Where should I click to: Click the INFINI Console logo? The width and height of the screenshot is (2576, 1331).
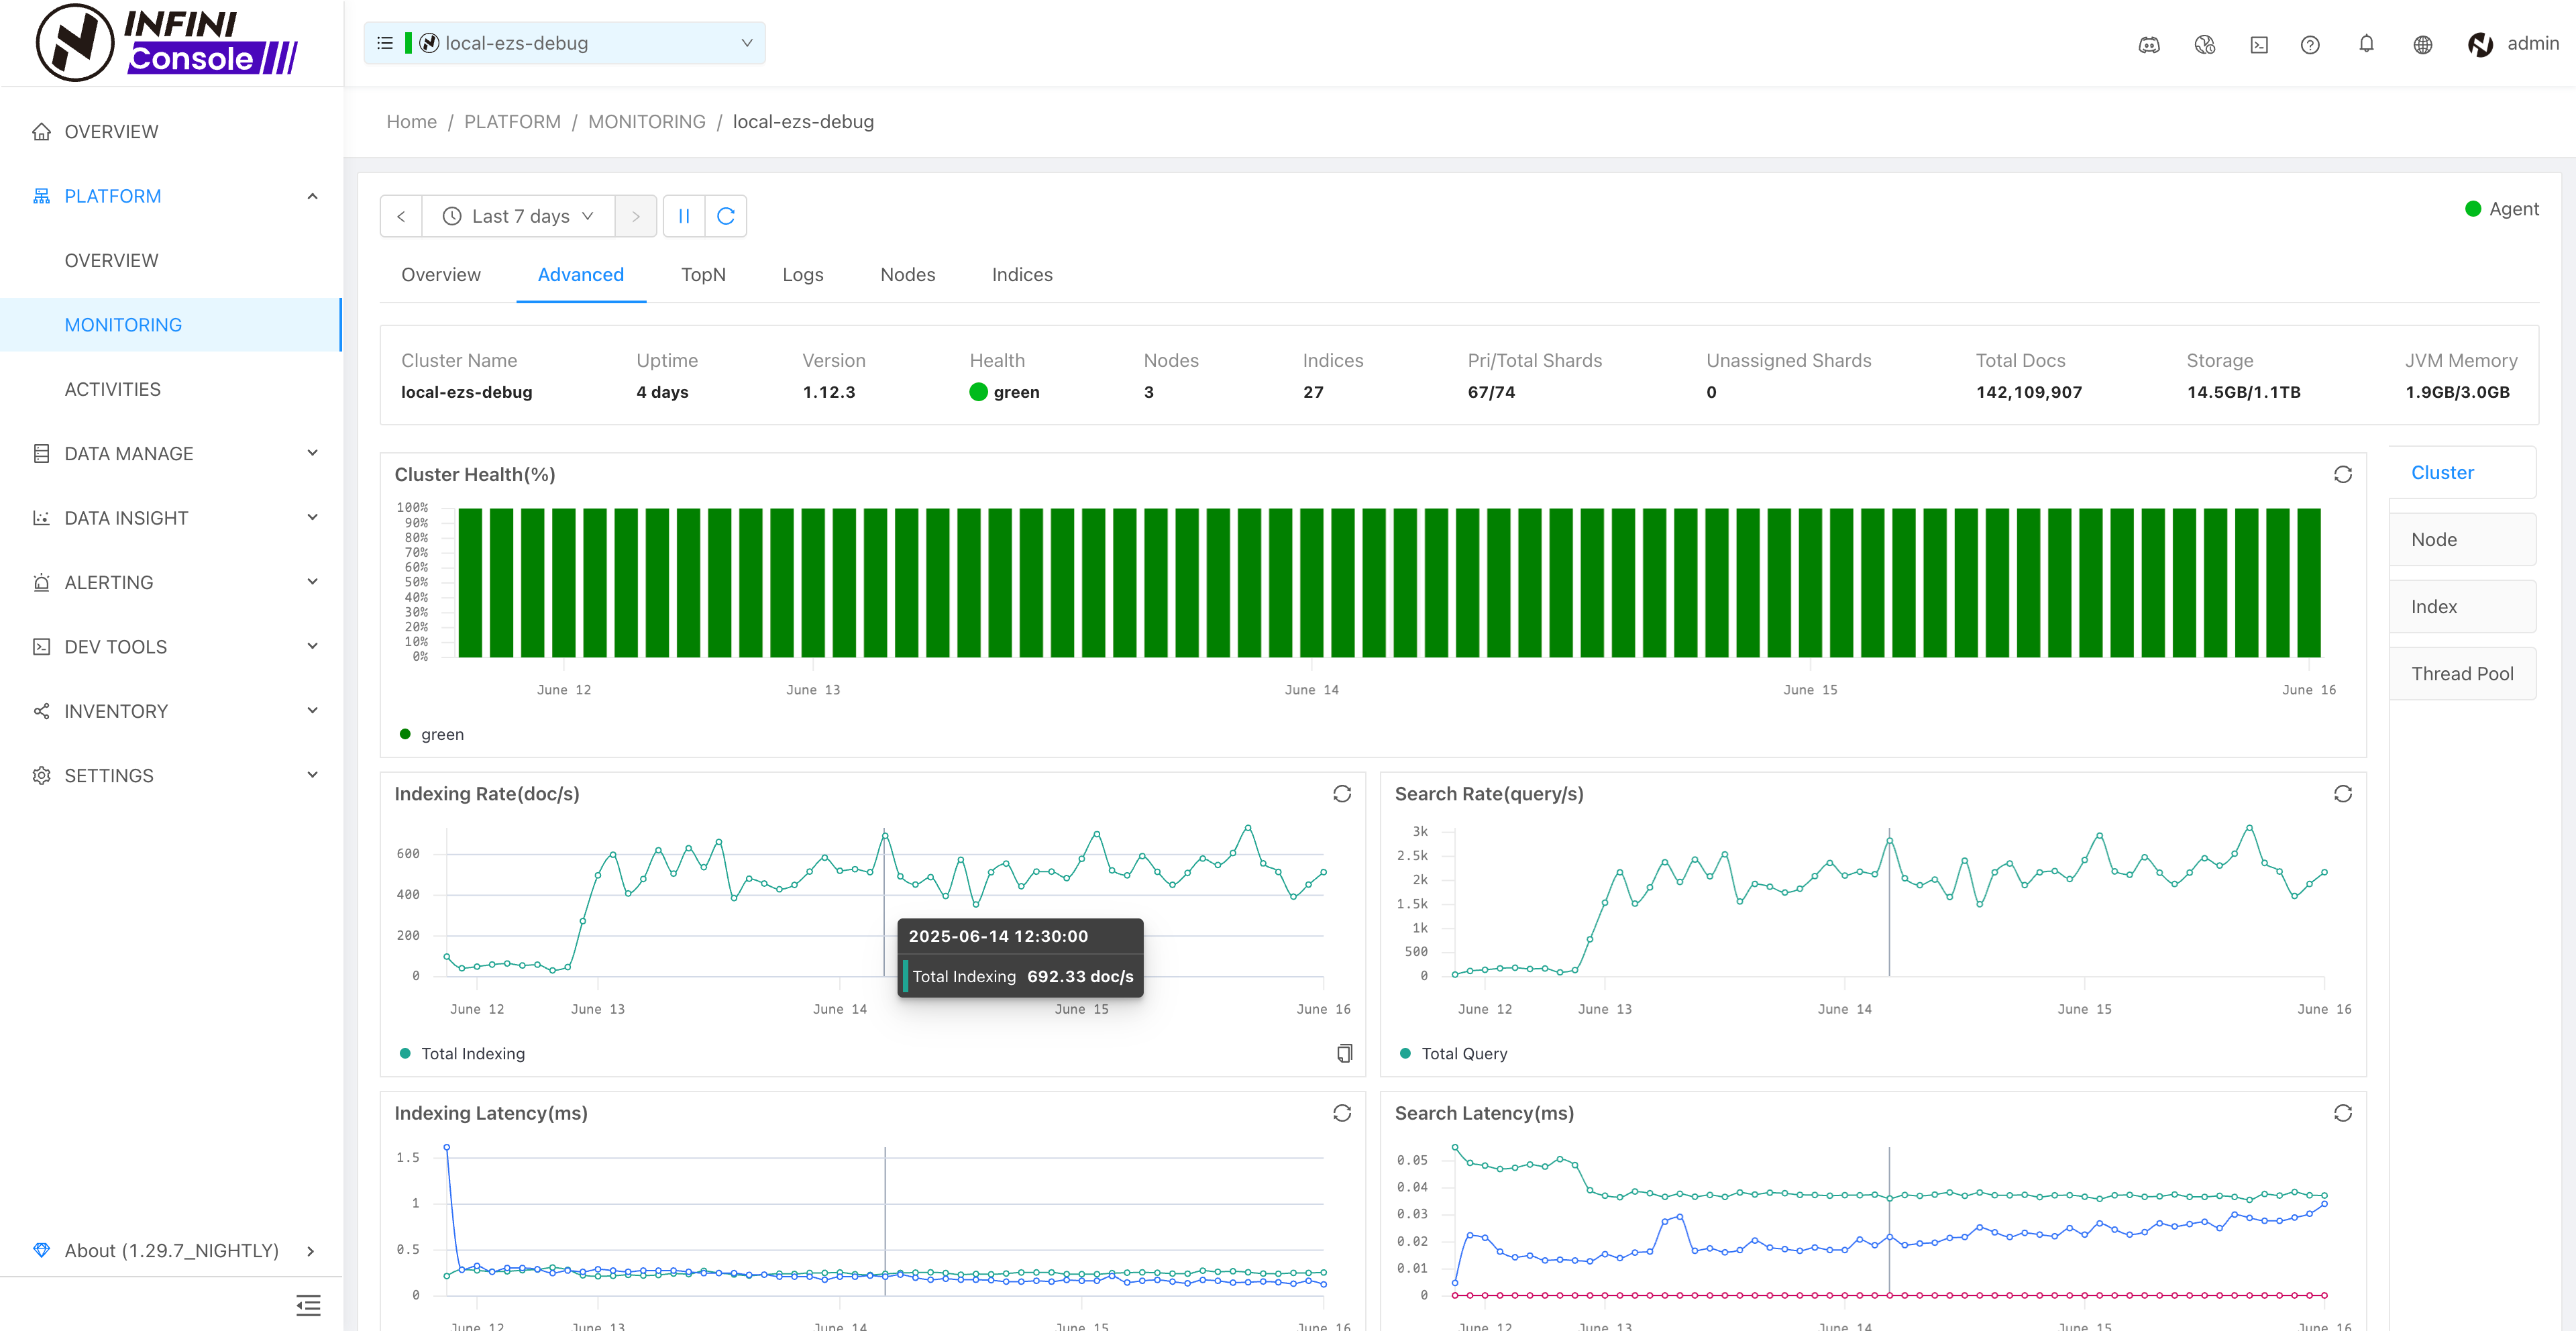point(167,42)
